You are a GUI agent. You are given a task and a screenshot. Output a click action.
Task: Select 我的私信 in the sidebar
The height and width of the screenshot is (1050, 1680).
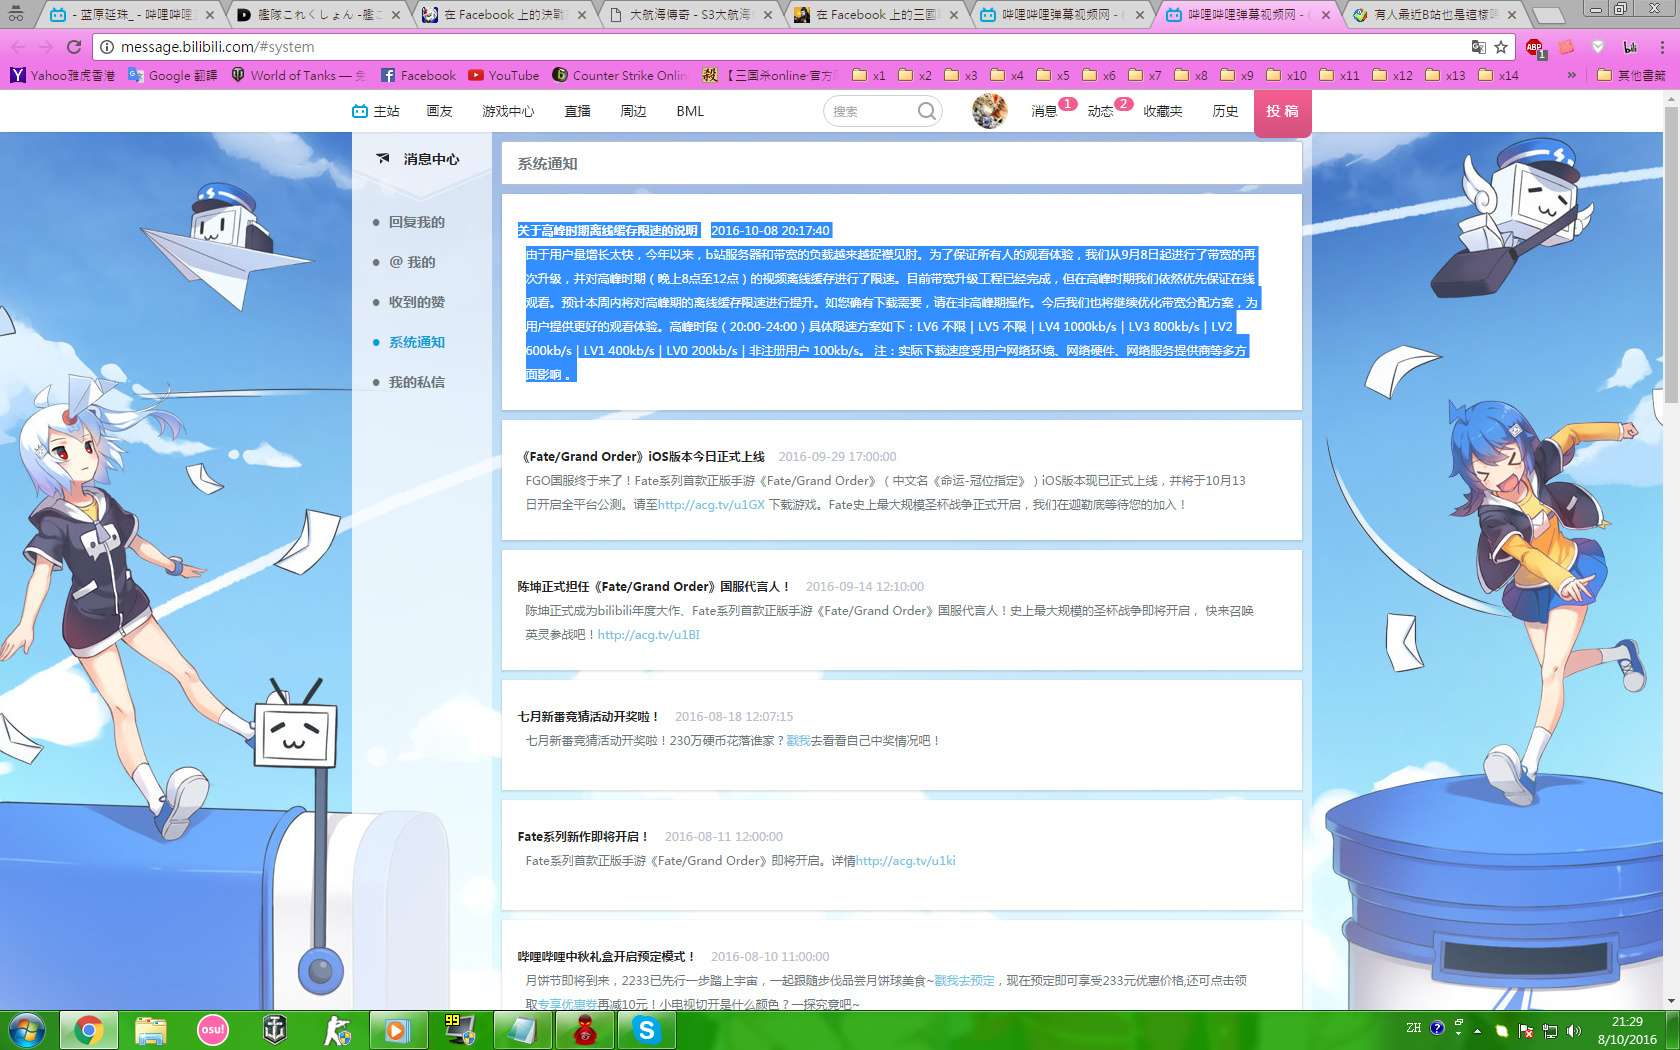point(416,382)
